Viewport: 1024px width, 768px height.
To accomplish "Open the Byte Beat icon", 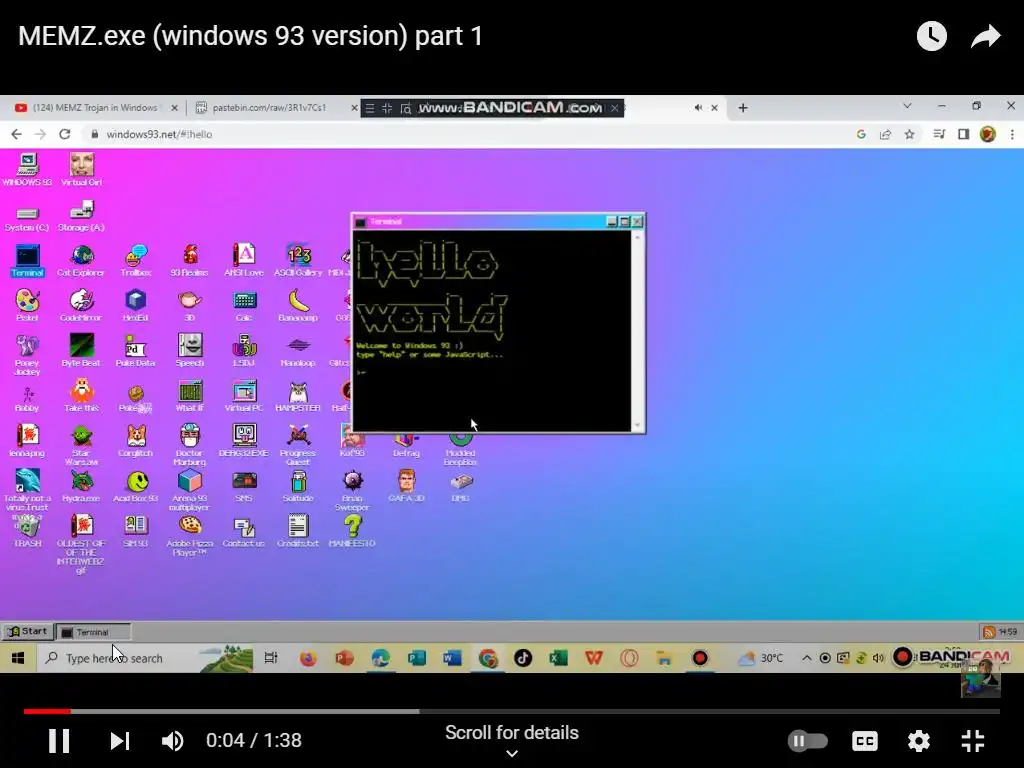I will [x=81, y=350].
